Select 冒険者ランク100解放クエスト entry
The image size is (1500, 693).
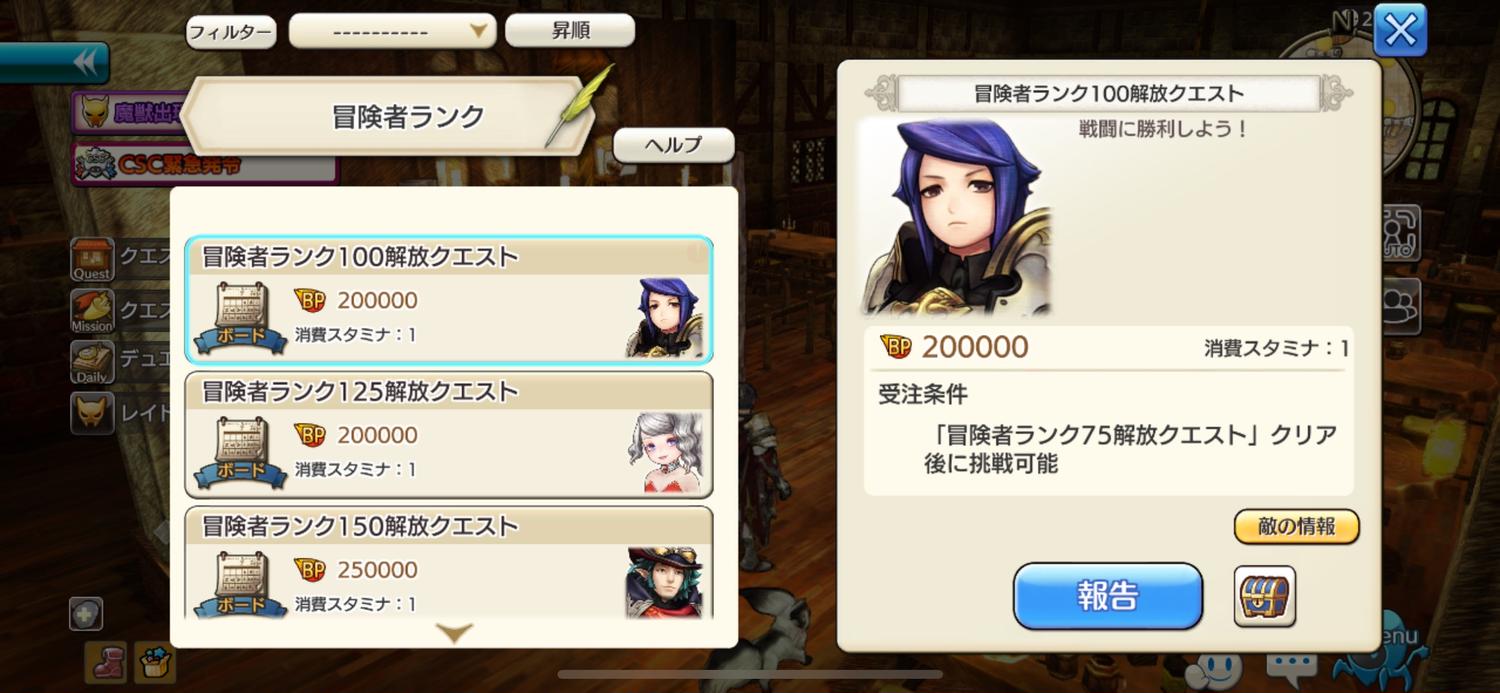(449, 300)
